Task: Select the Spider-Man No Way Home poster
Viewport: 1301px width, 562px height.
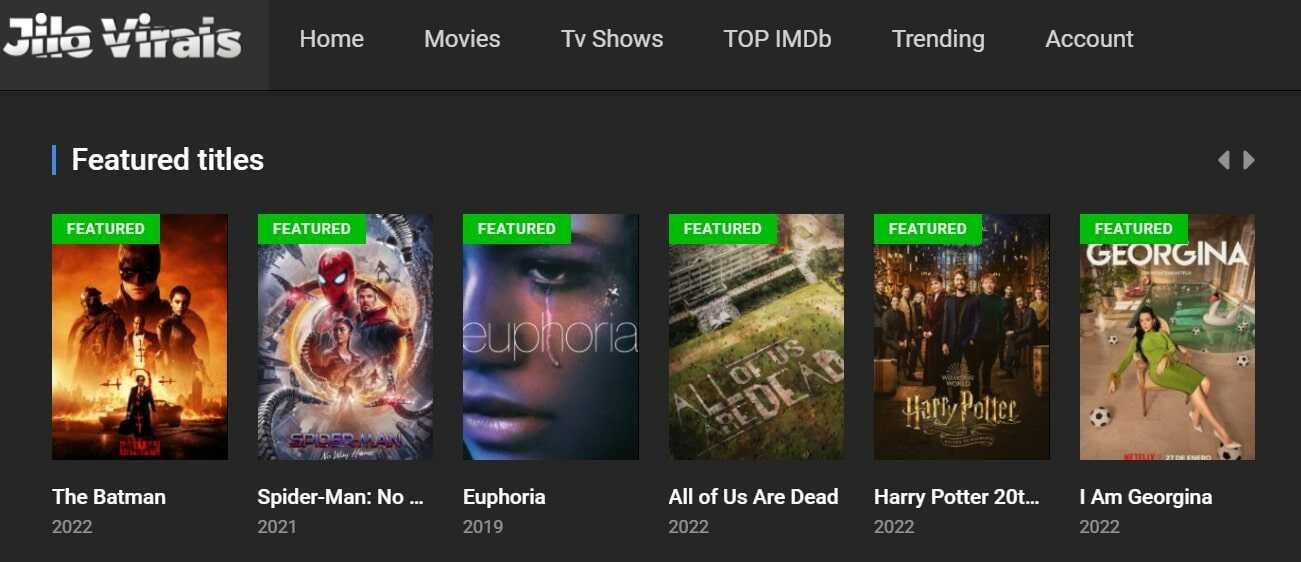Action: [x=345, y=337]
